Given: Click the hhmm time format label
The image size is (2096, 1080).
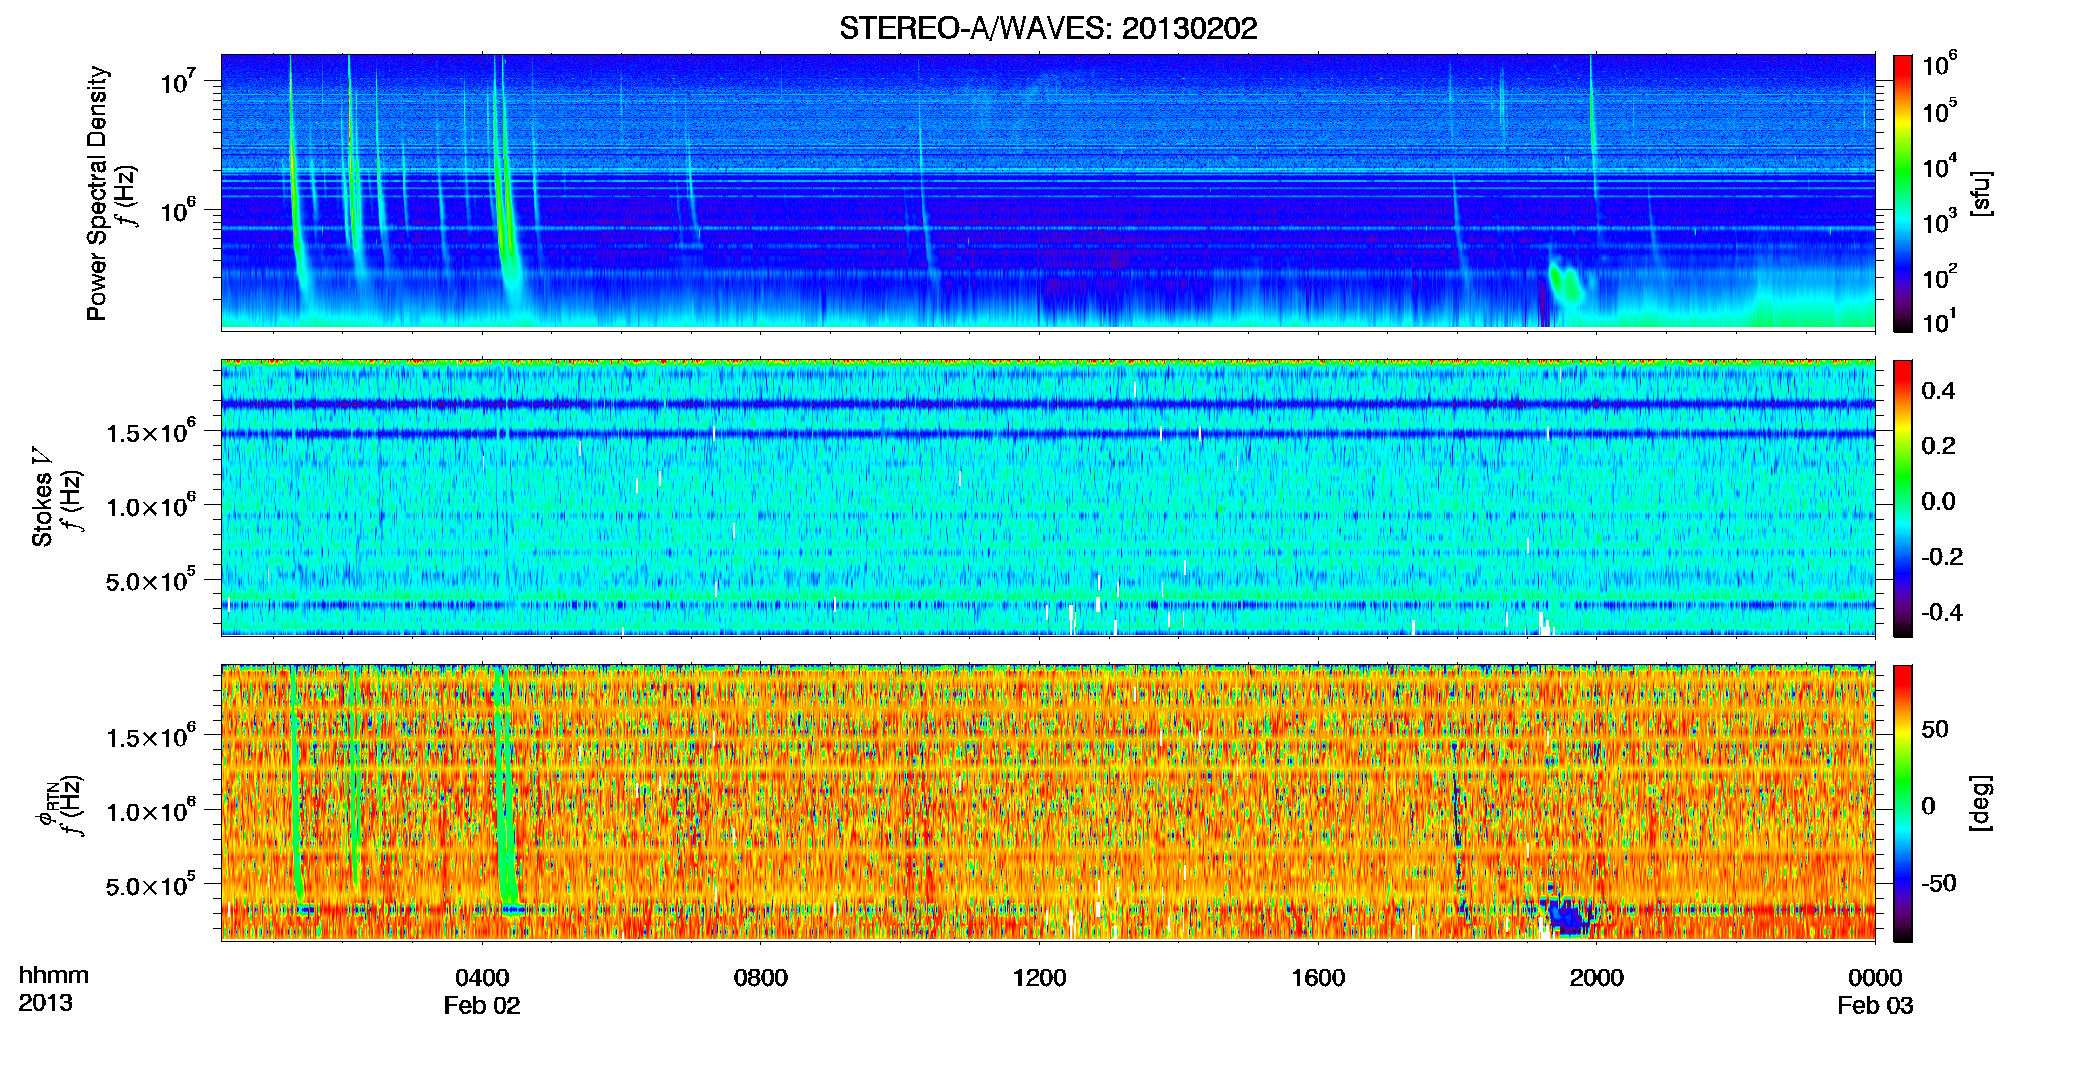Looking at the screenshot, I should pyautogui.click(x=54, y=976).
